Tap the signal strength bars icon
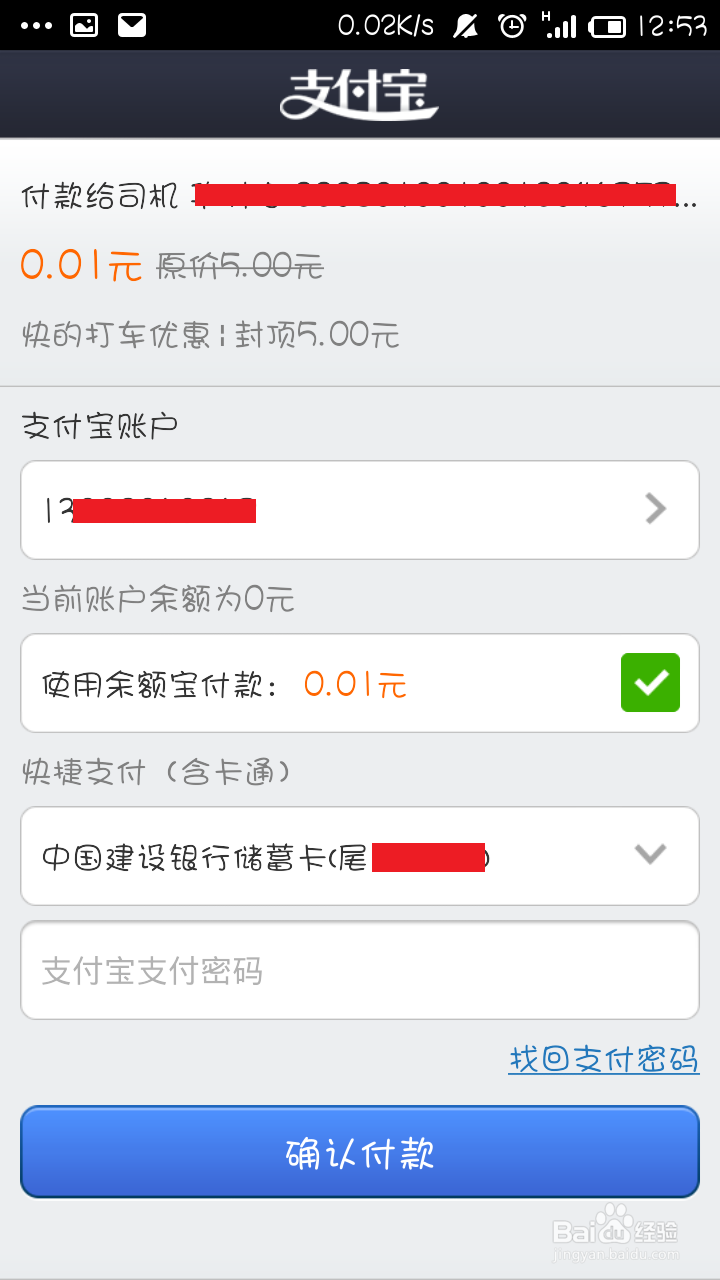720x1280 pixels. (559, 26)
